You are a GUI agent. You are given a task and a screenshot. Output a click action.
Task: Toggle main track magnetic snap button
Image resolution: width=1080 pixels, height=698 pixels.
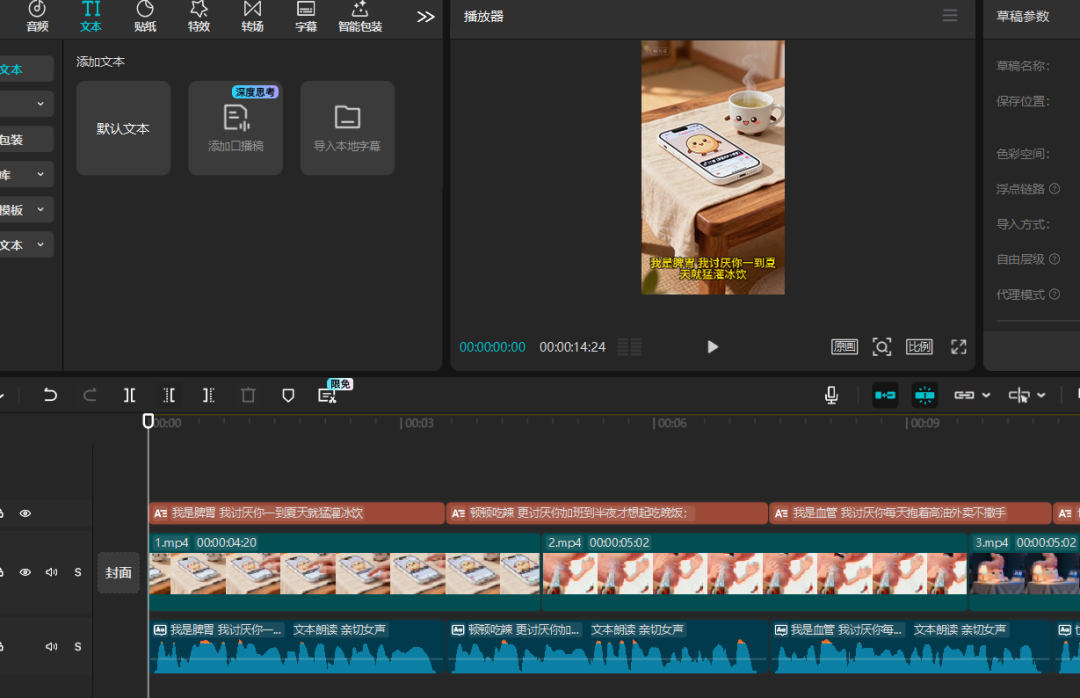point(884,395)
